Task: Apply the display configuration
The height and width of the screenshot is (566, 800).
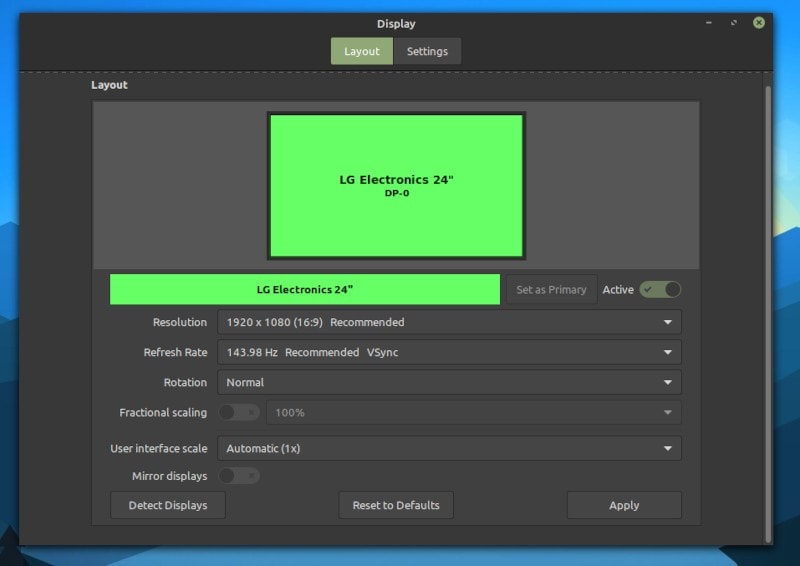Action: pos(624,505)
